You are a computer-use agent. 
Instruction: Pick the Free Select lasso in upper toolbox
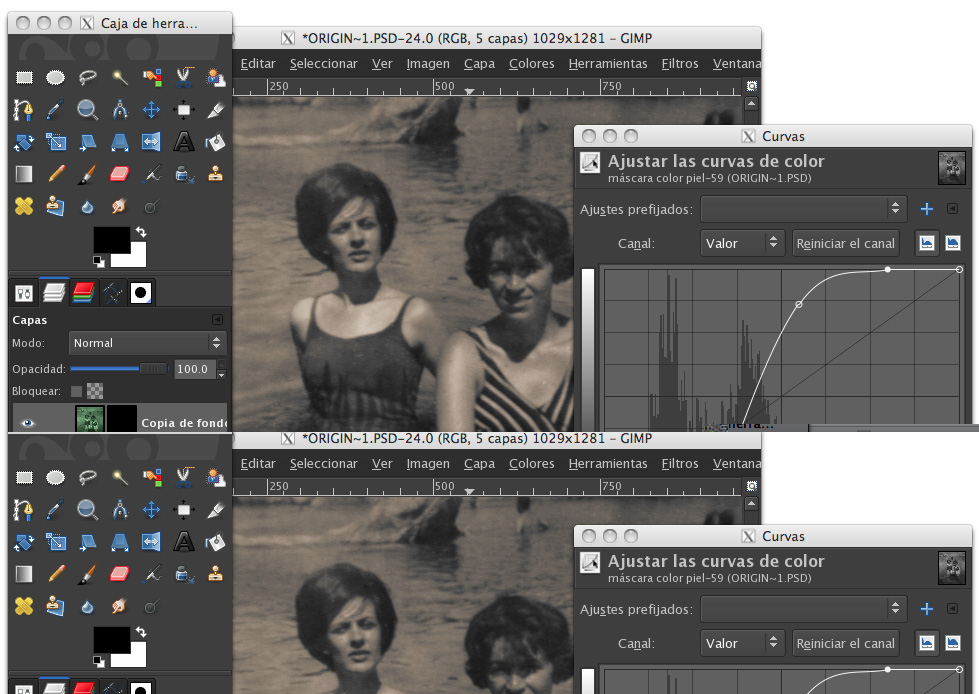pos(87,77)
